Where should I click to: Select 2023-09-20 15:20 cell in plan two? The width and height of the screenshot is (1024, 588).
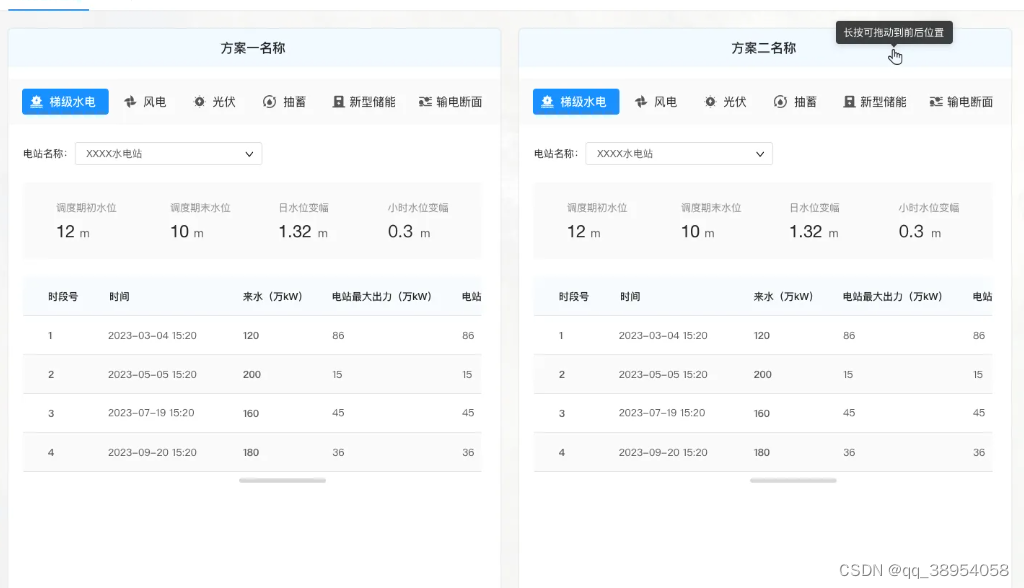(663, 452)
